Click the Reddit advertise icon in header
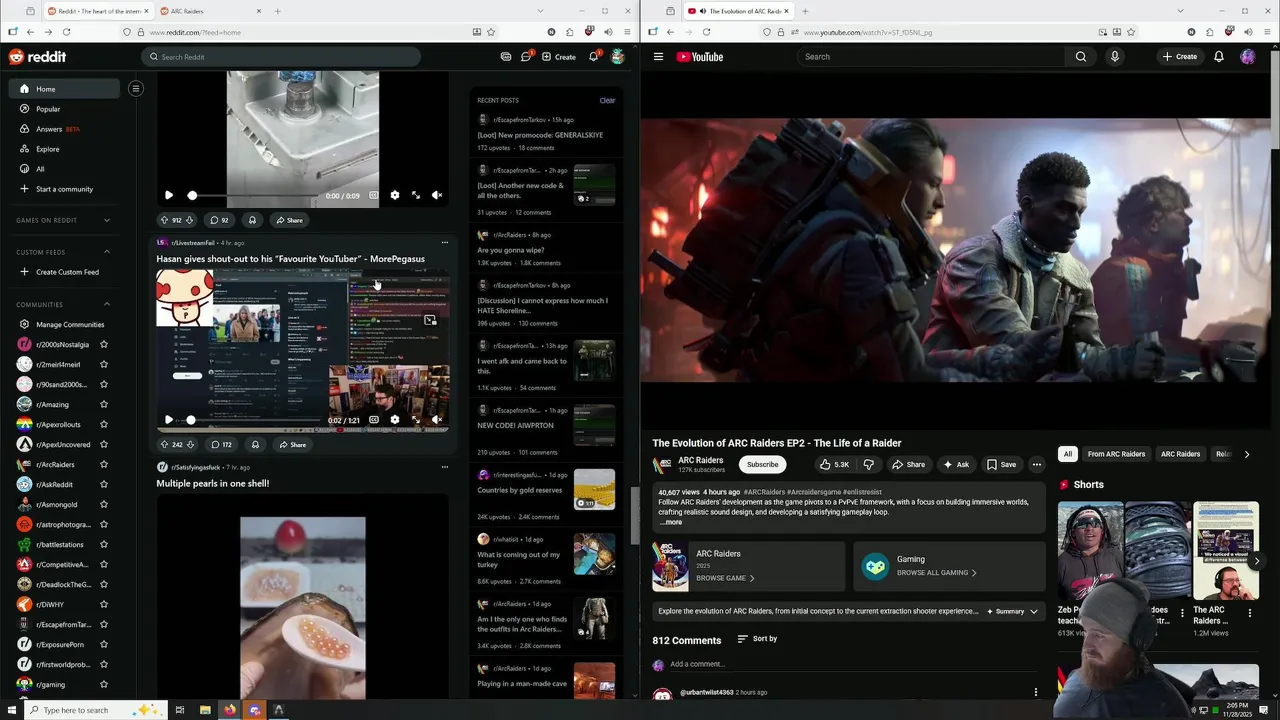This screenshot has height=720, width=1280. [x=506, y=57]
